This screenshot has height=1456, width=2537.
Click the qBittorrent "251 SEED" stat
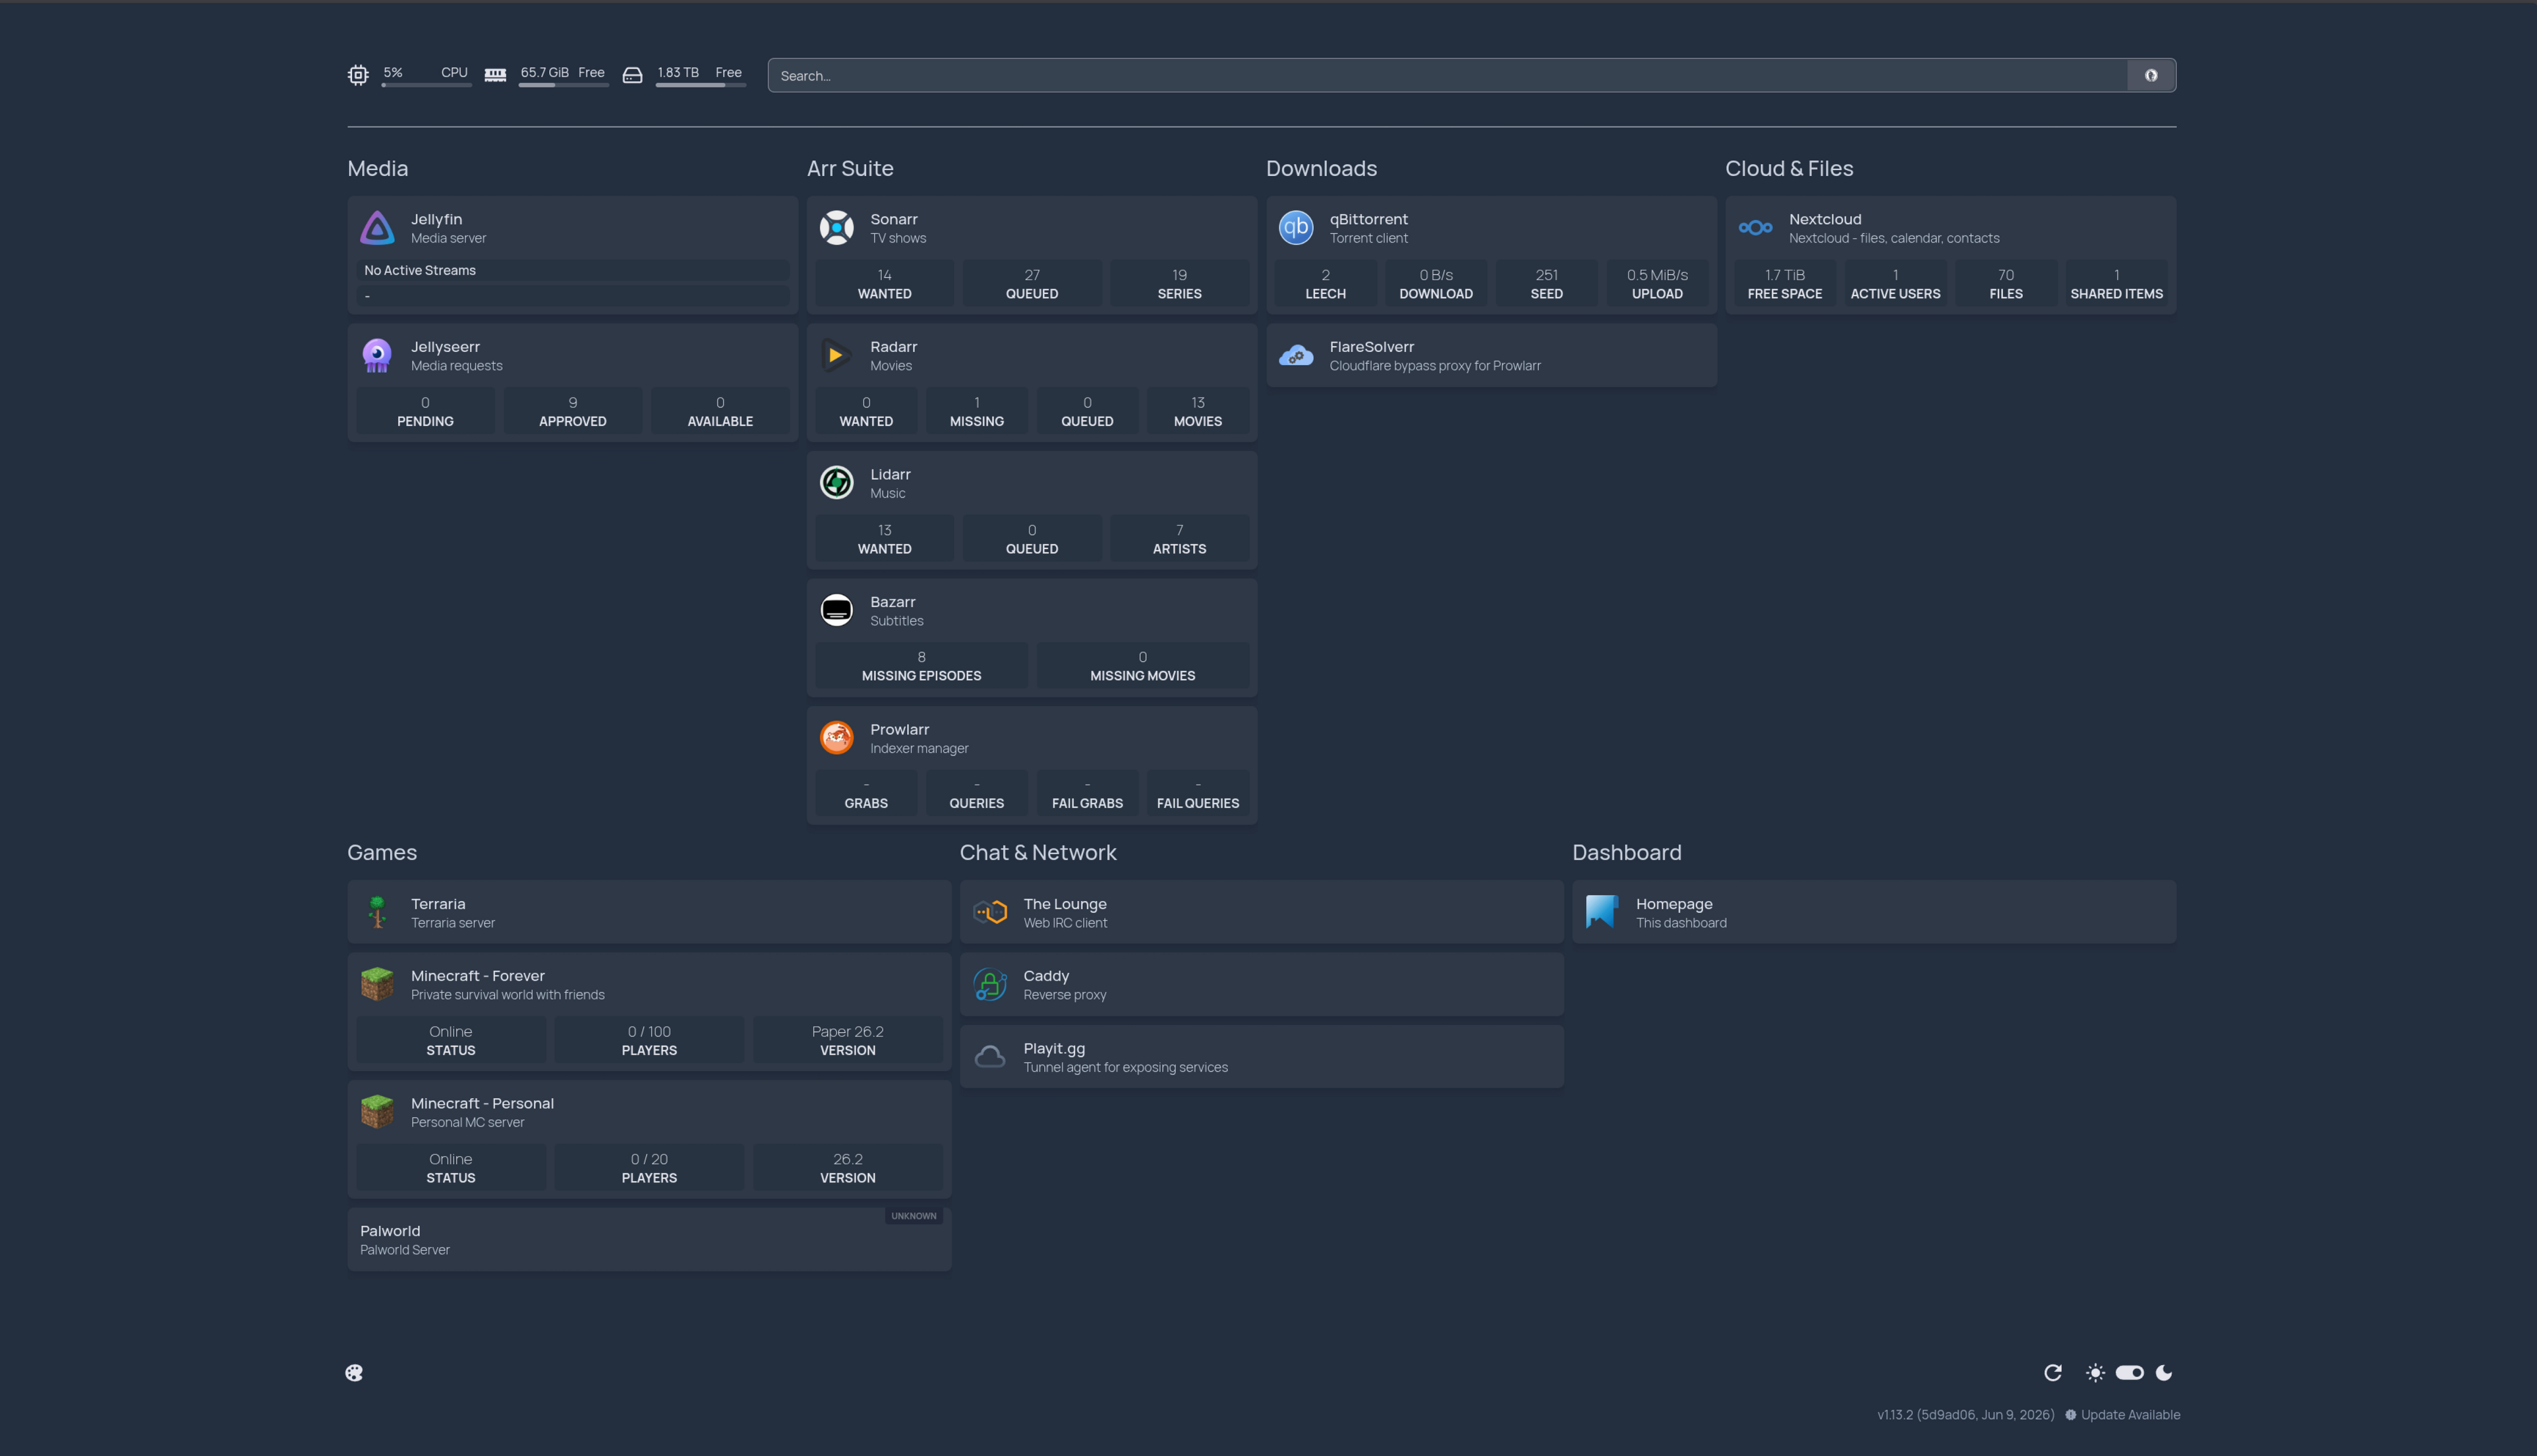click(x=1546, y=284)
